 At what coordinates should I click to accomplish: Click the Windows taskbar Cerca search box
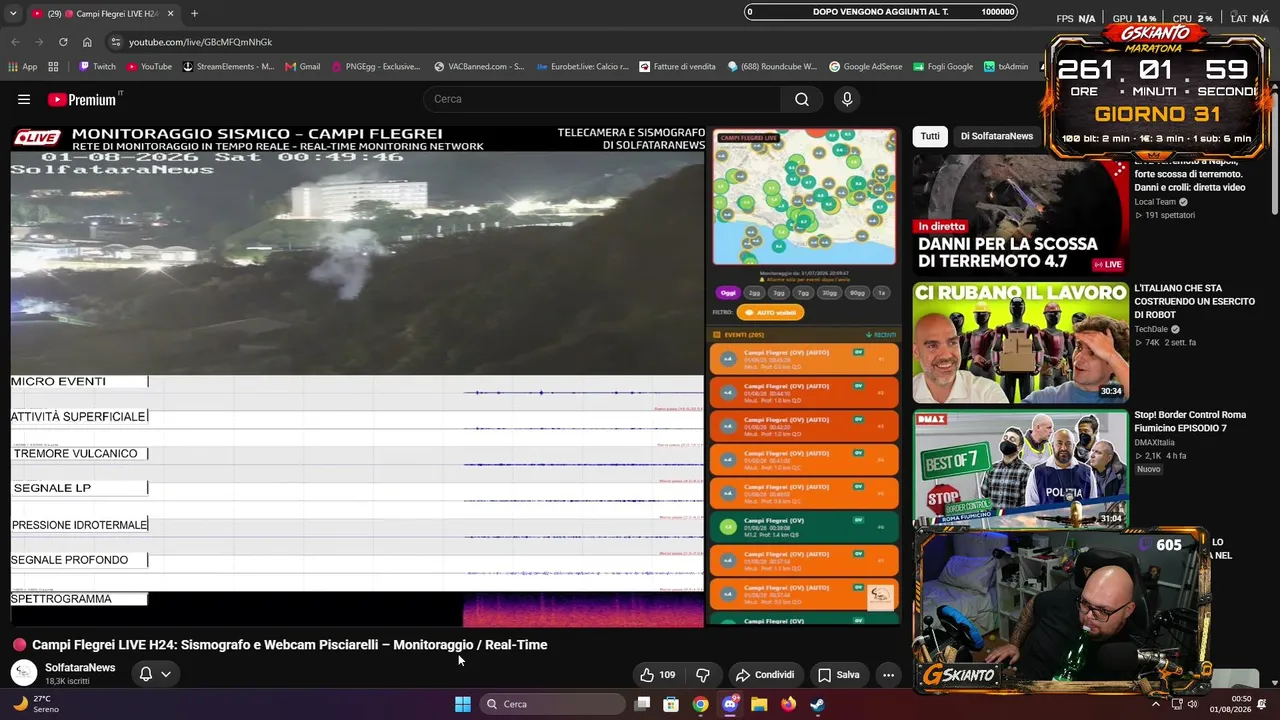(x=552, y=704)
